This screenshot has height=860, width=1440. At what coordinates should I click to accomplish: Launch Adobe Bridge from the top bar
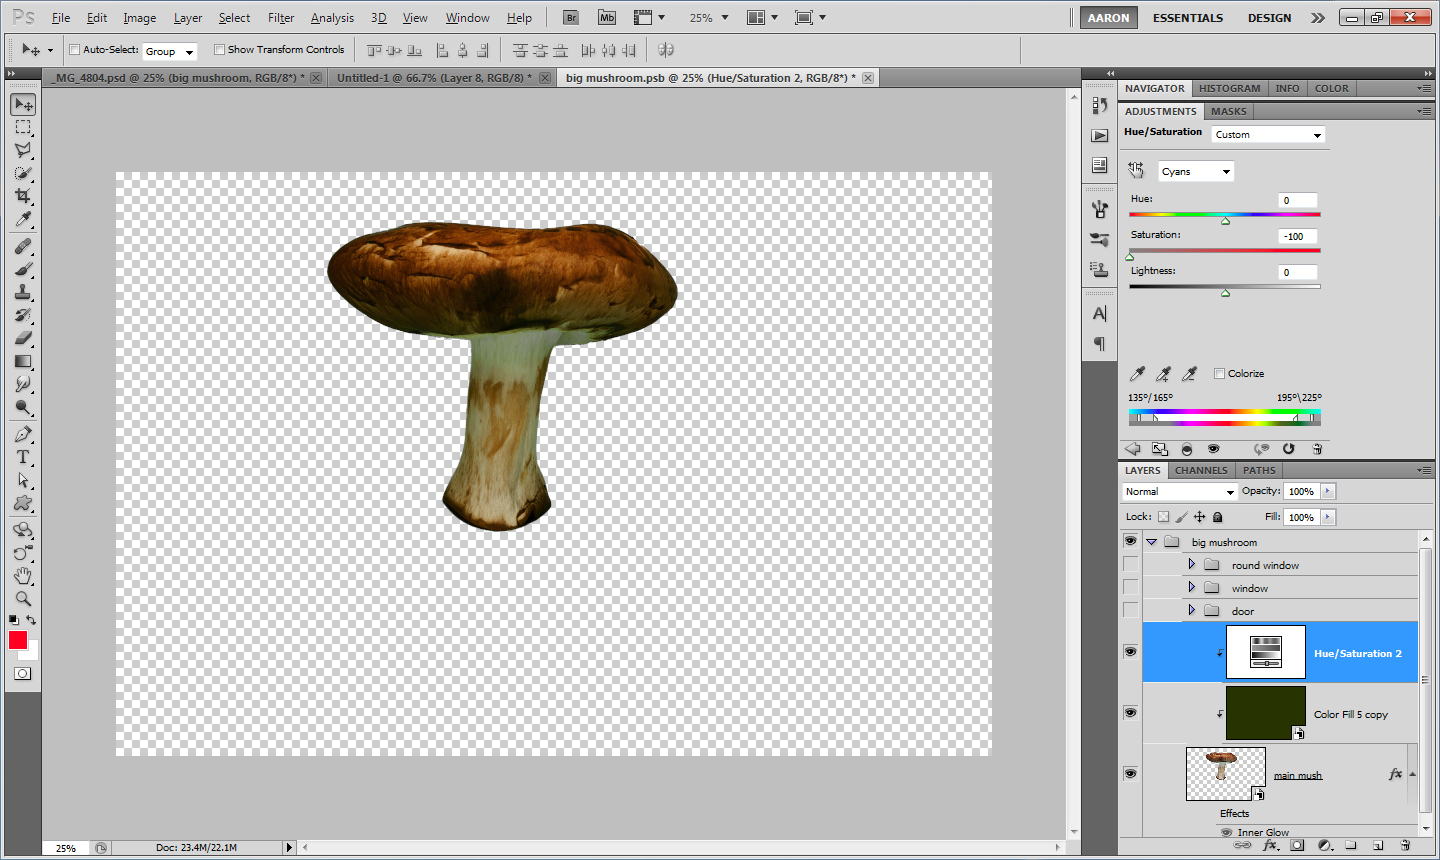click(571, 18)
